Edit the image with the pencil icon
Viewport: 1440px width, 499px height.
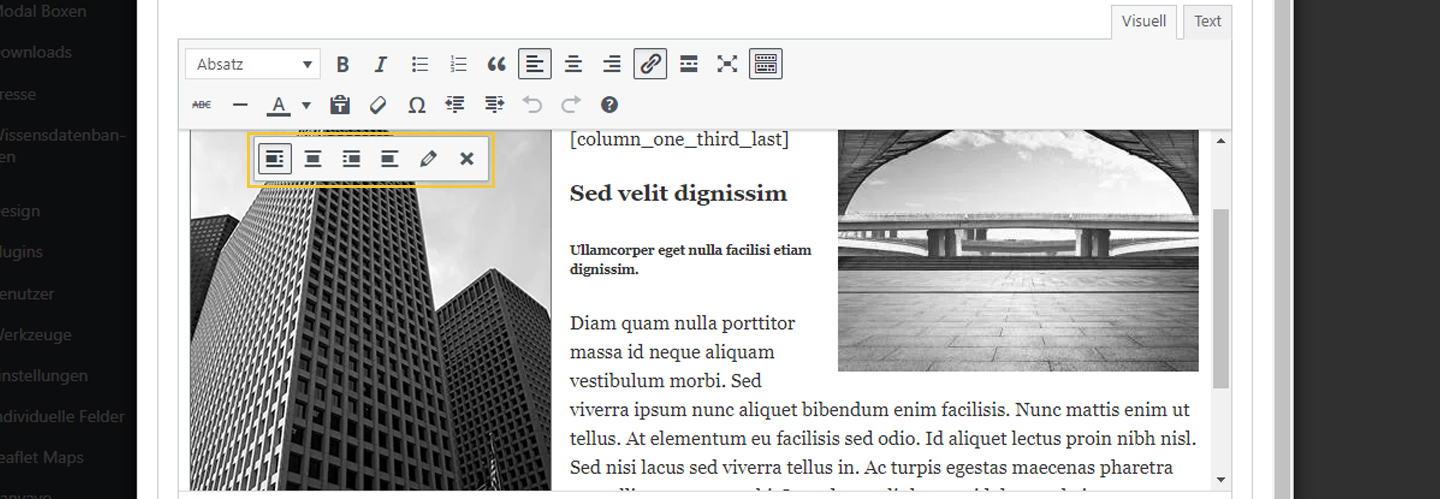pyautogui.click(x=428, y=159)
